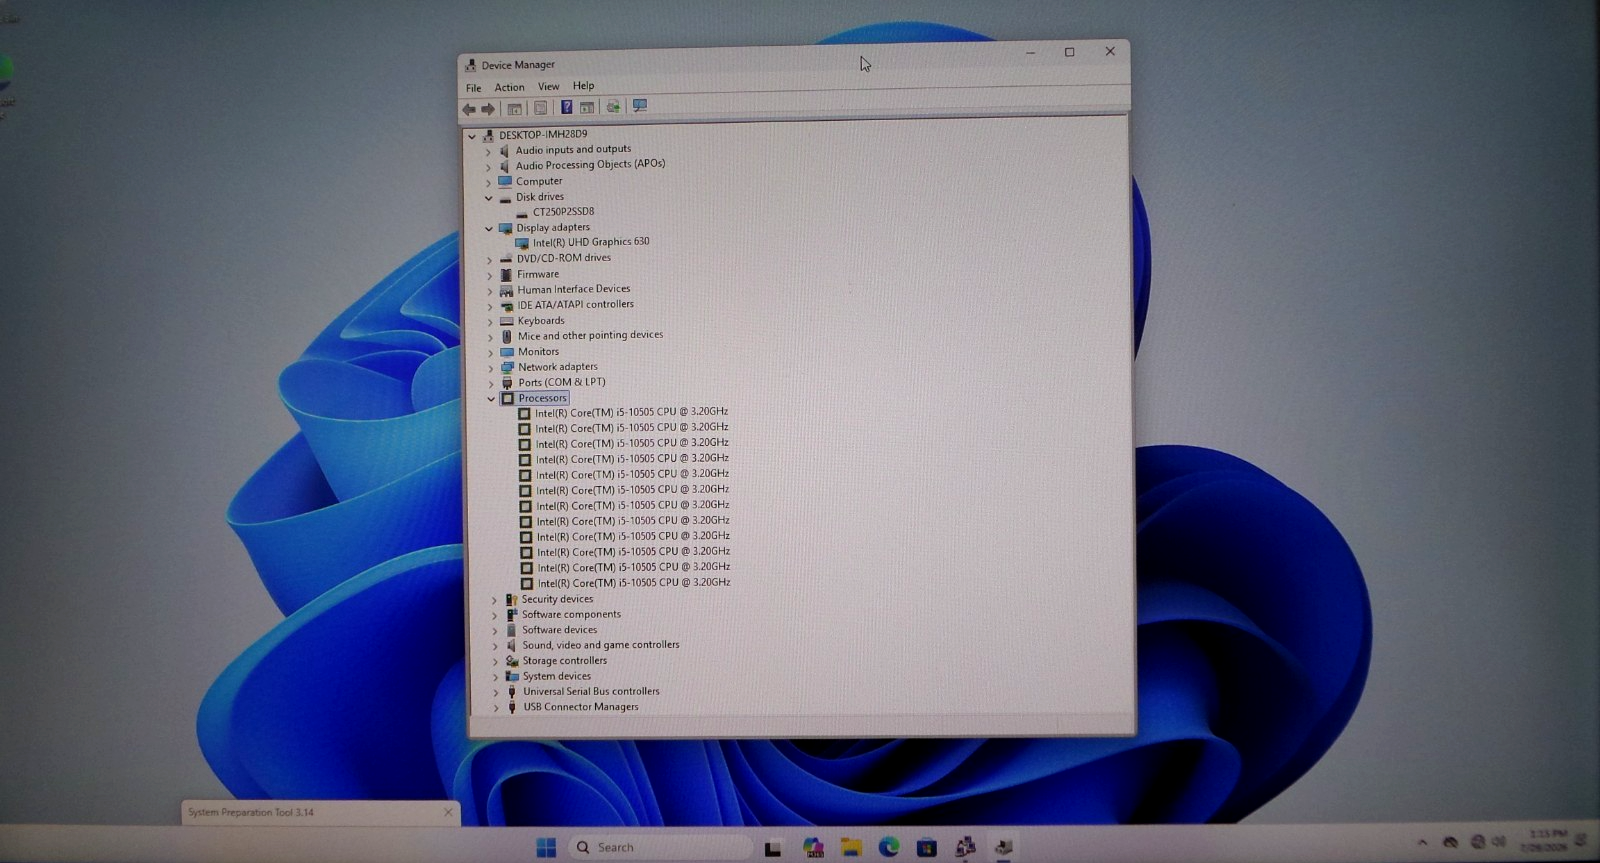Click the Back arrow in Device Manager toolbar
This screenshot has width=1600, height=863.
pyautogui.click(x=469, y=108)
